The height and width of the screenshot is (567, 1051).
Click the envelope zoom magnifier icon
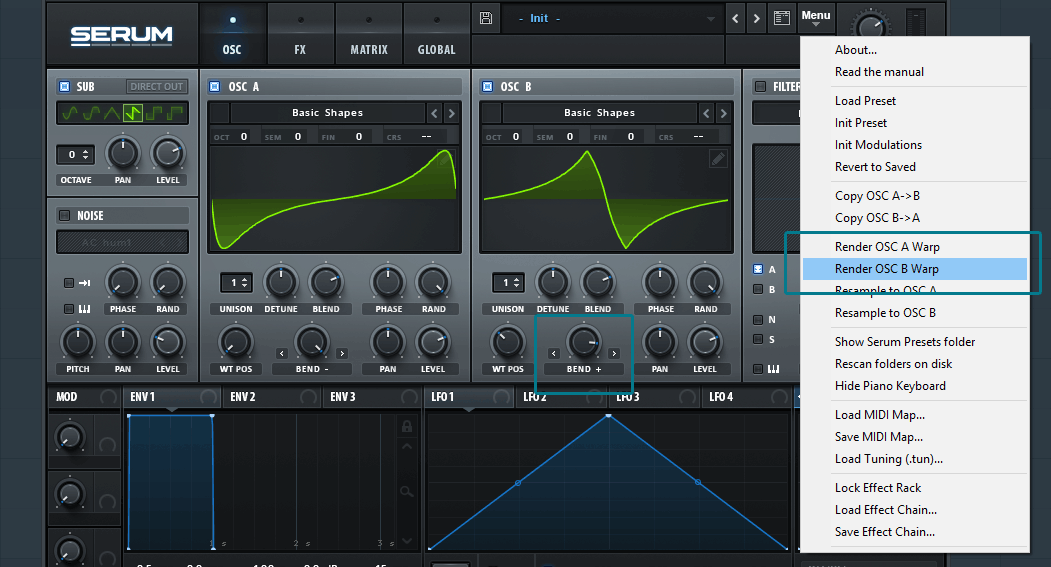click(406, 493)
